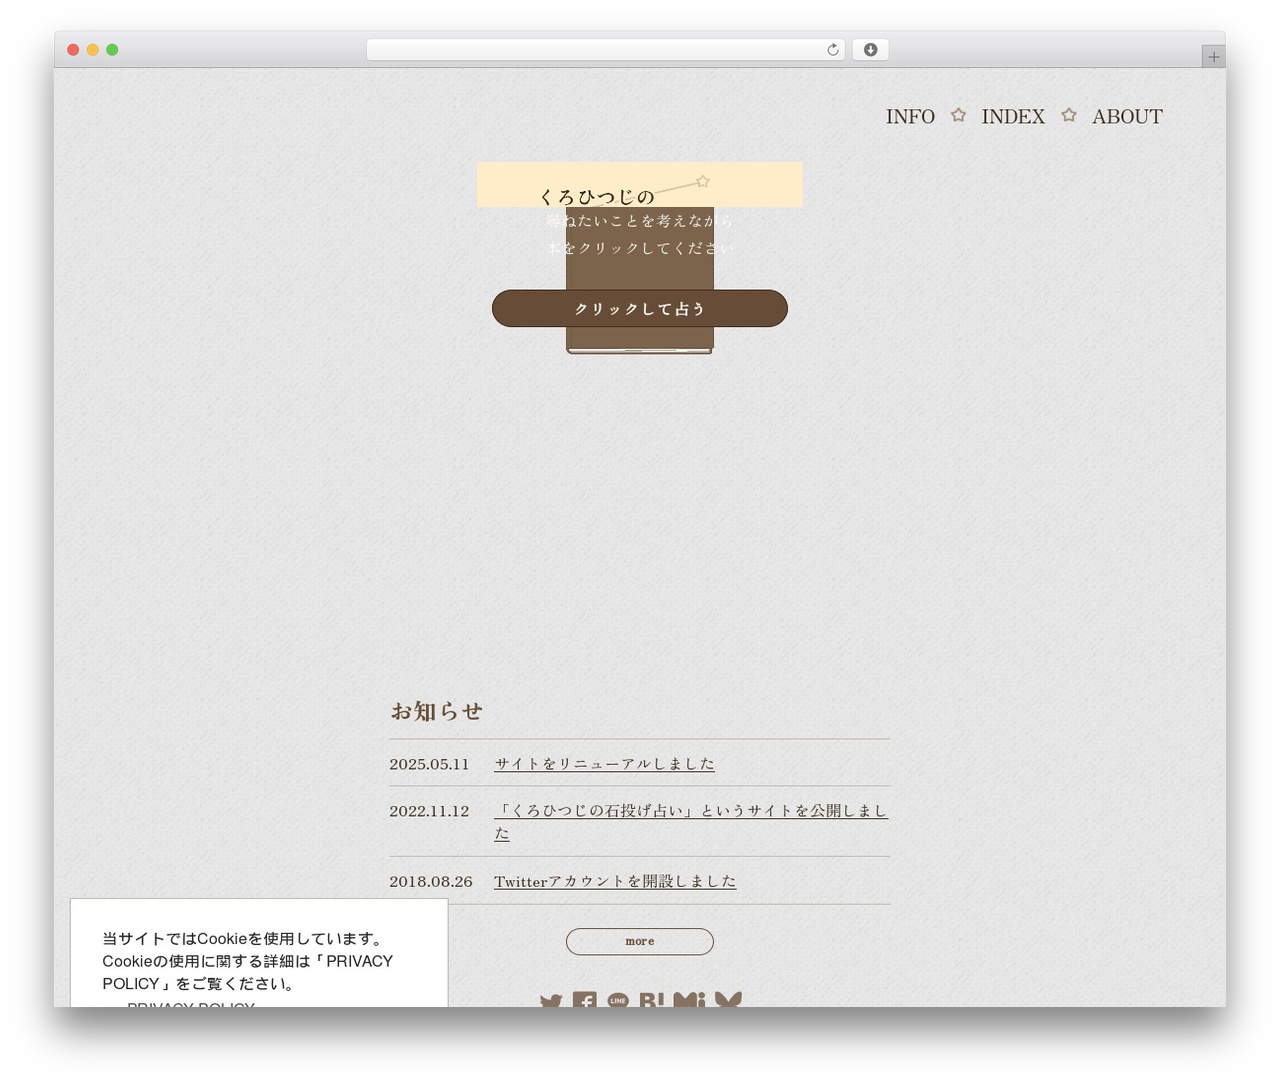Share the site via the Twitter bird icon

coord(551,1000)
